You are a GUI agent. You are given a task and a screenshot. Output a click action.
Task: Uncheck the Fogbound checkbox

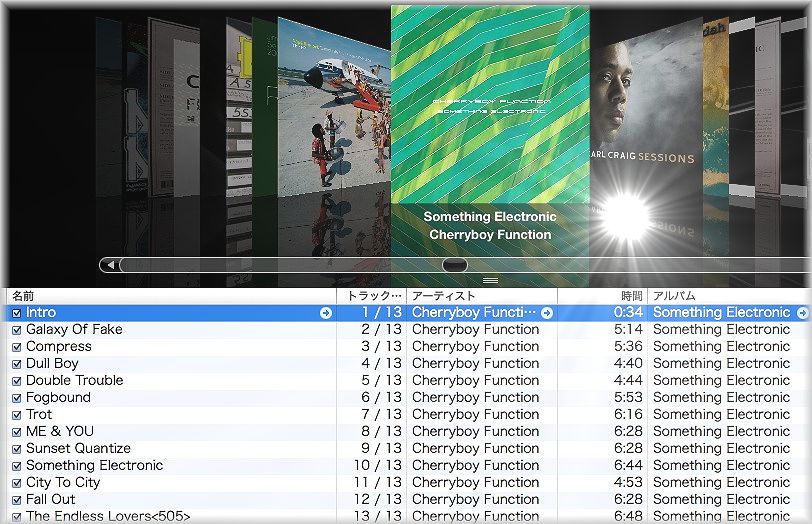pyautogui.click(x=17, y=399)
